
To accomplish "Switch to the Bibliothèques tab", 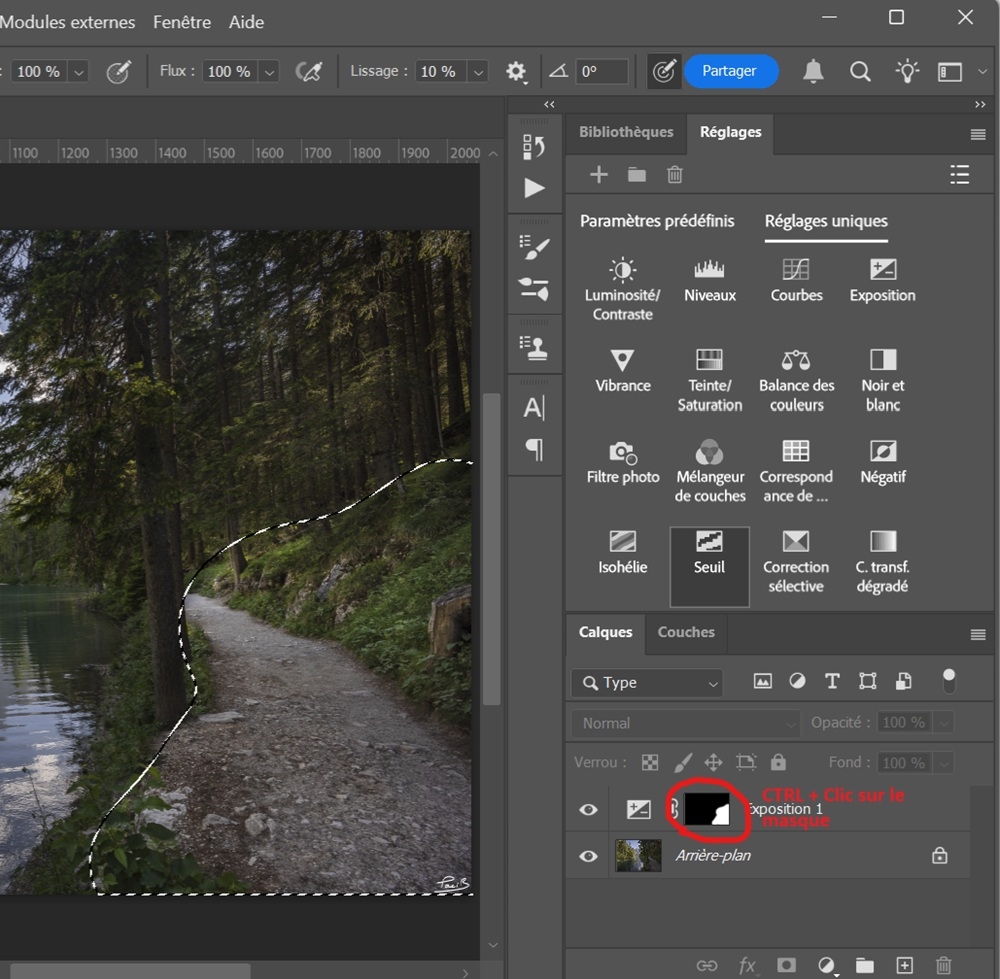I will click(626, 132).
